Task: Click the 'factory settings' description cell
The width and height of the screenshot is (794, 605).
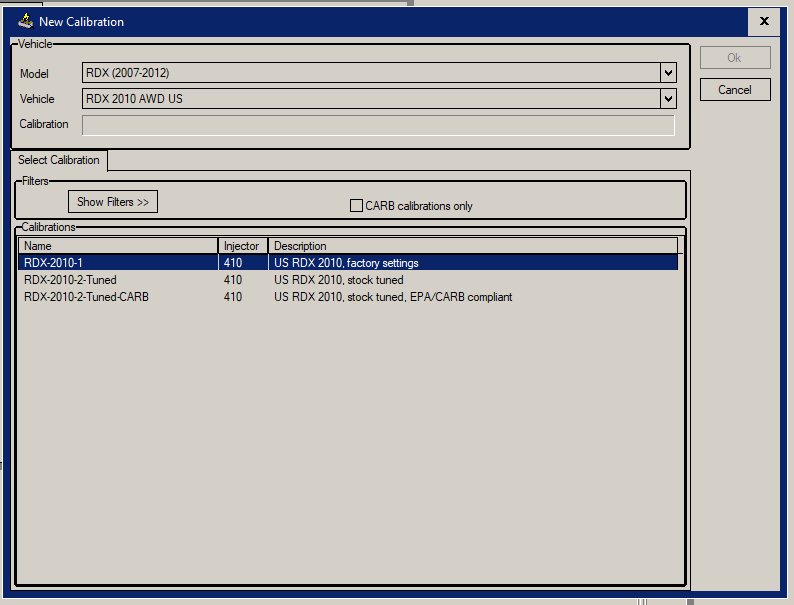Action: click(346, 263)
